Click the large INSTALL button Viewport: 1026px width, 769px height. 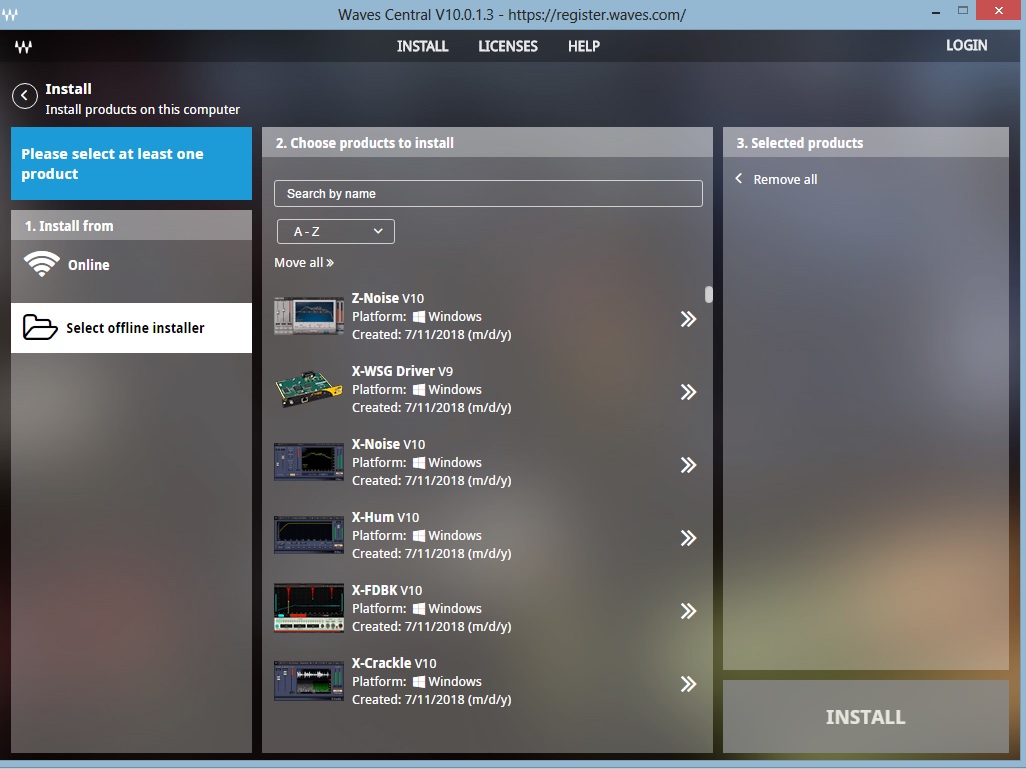click(x=866, y=717)
